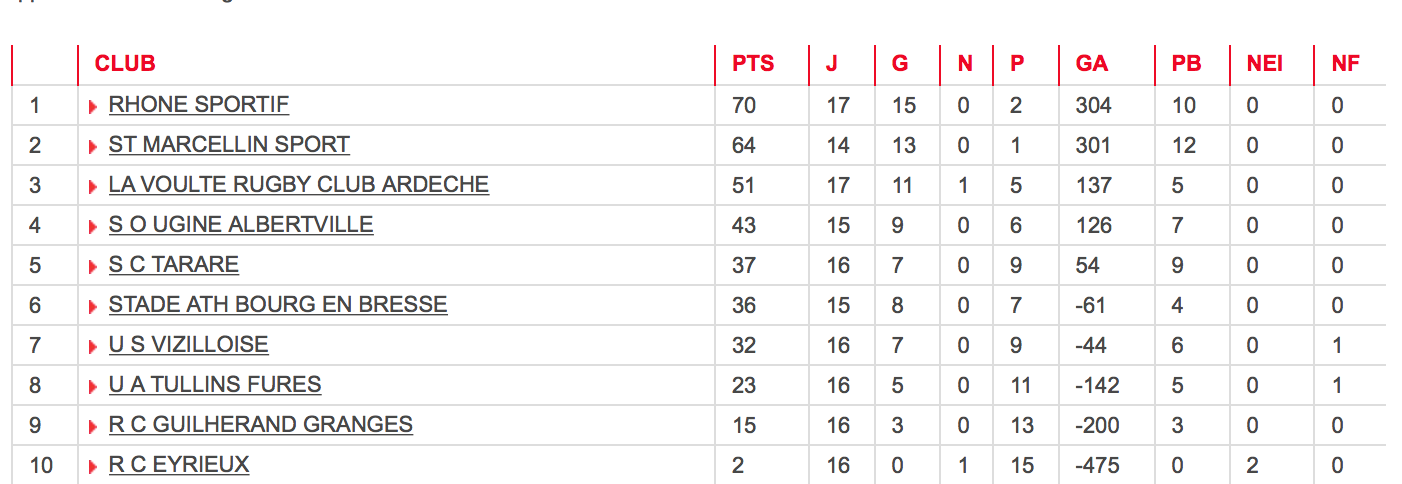Click the red arrow beside RHONE SPORTIF

[x=93, y=107]
